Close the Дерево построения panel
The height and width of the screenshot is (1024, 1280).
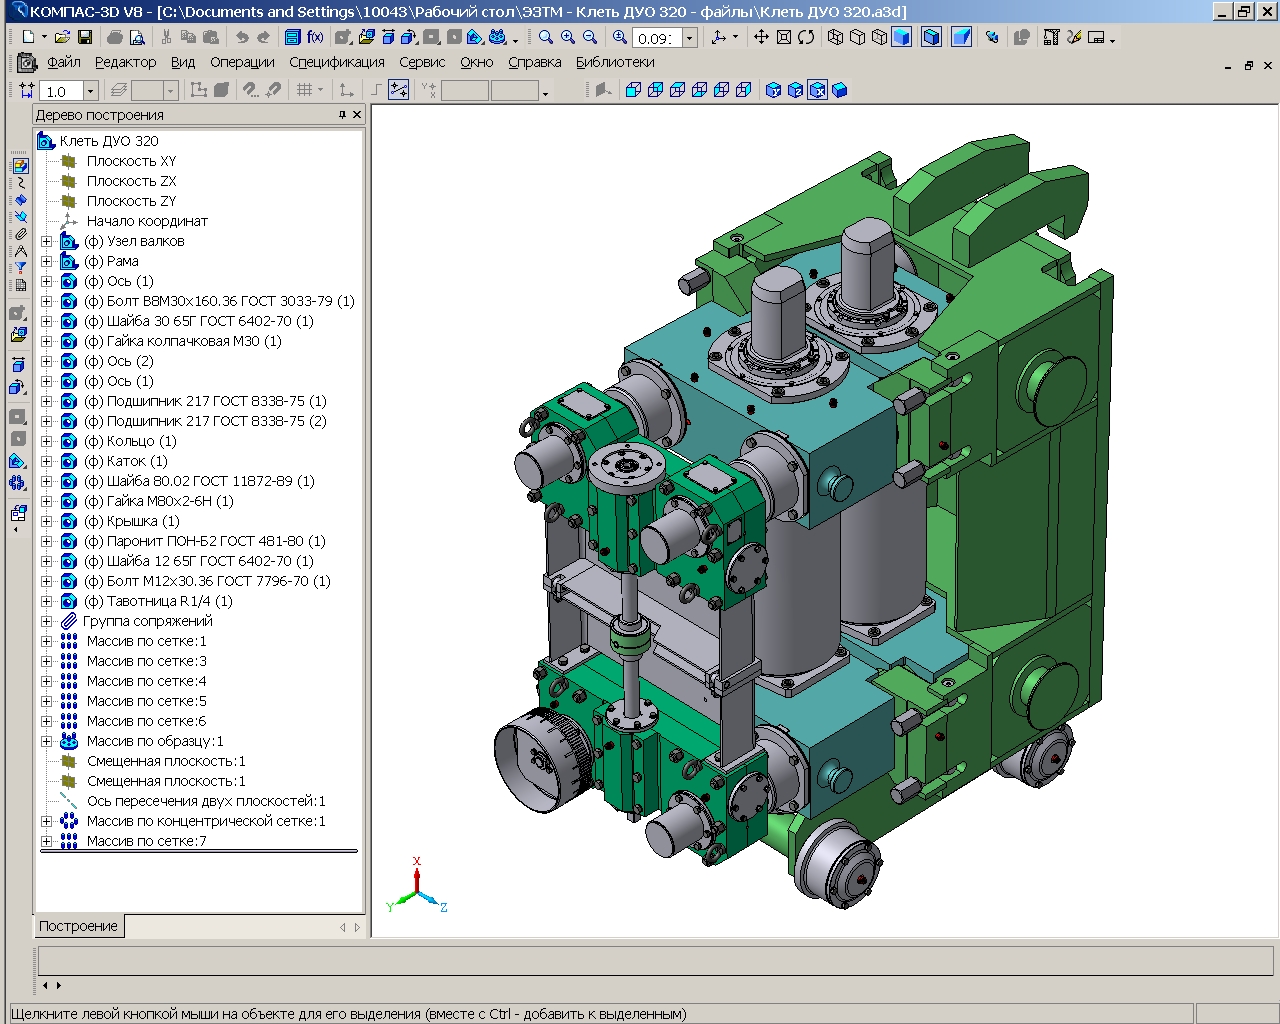coord(357,115)
